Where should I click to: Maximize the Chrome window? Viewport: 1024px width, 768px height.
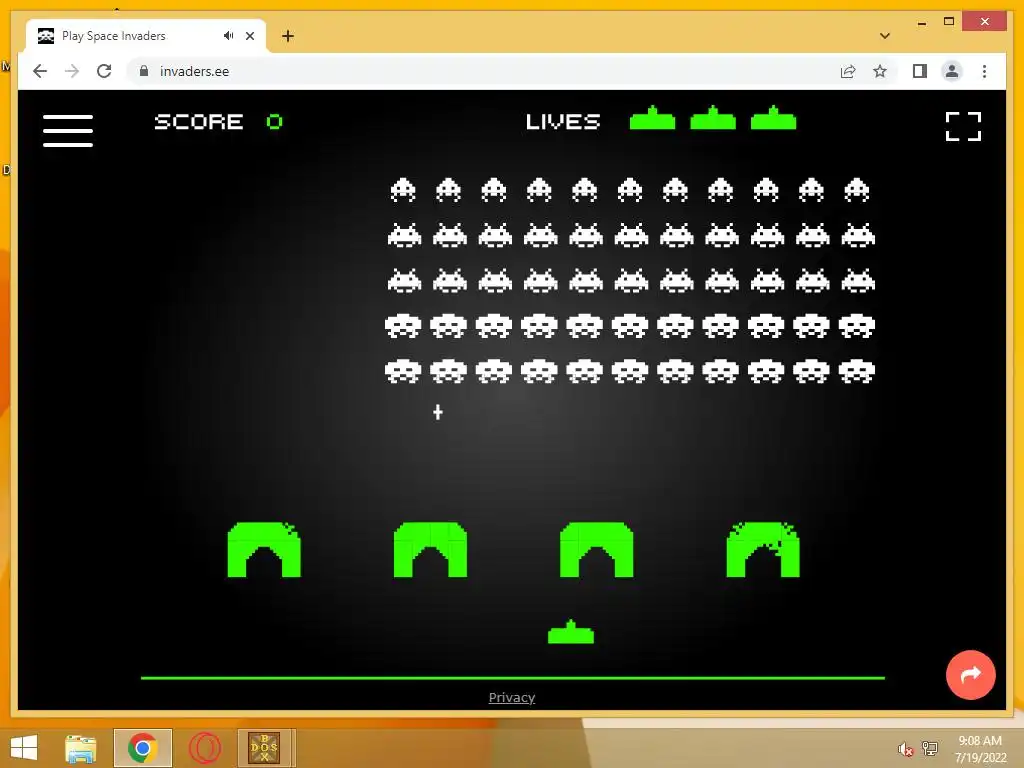tap(949, 22)
